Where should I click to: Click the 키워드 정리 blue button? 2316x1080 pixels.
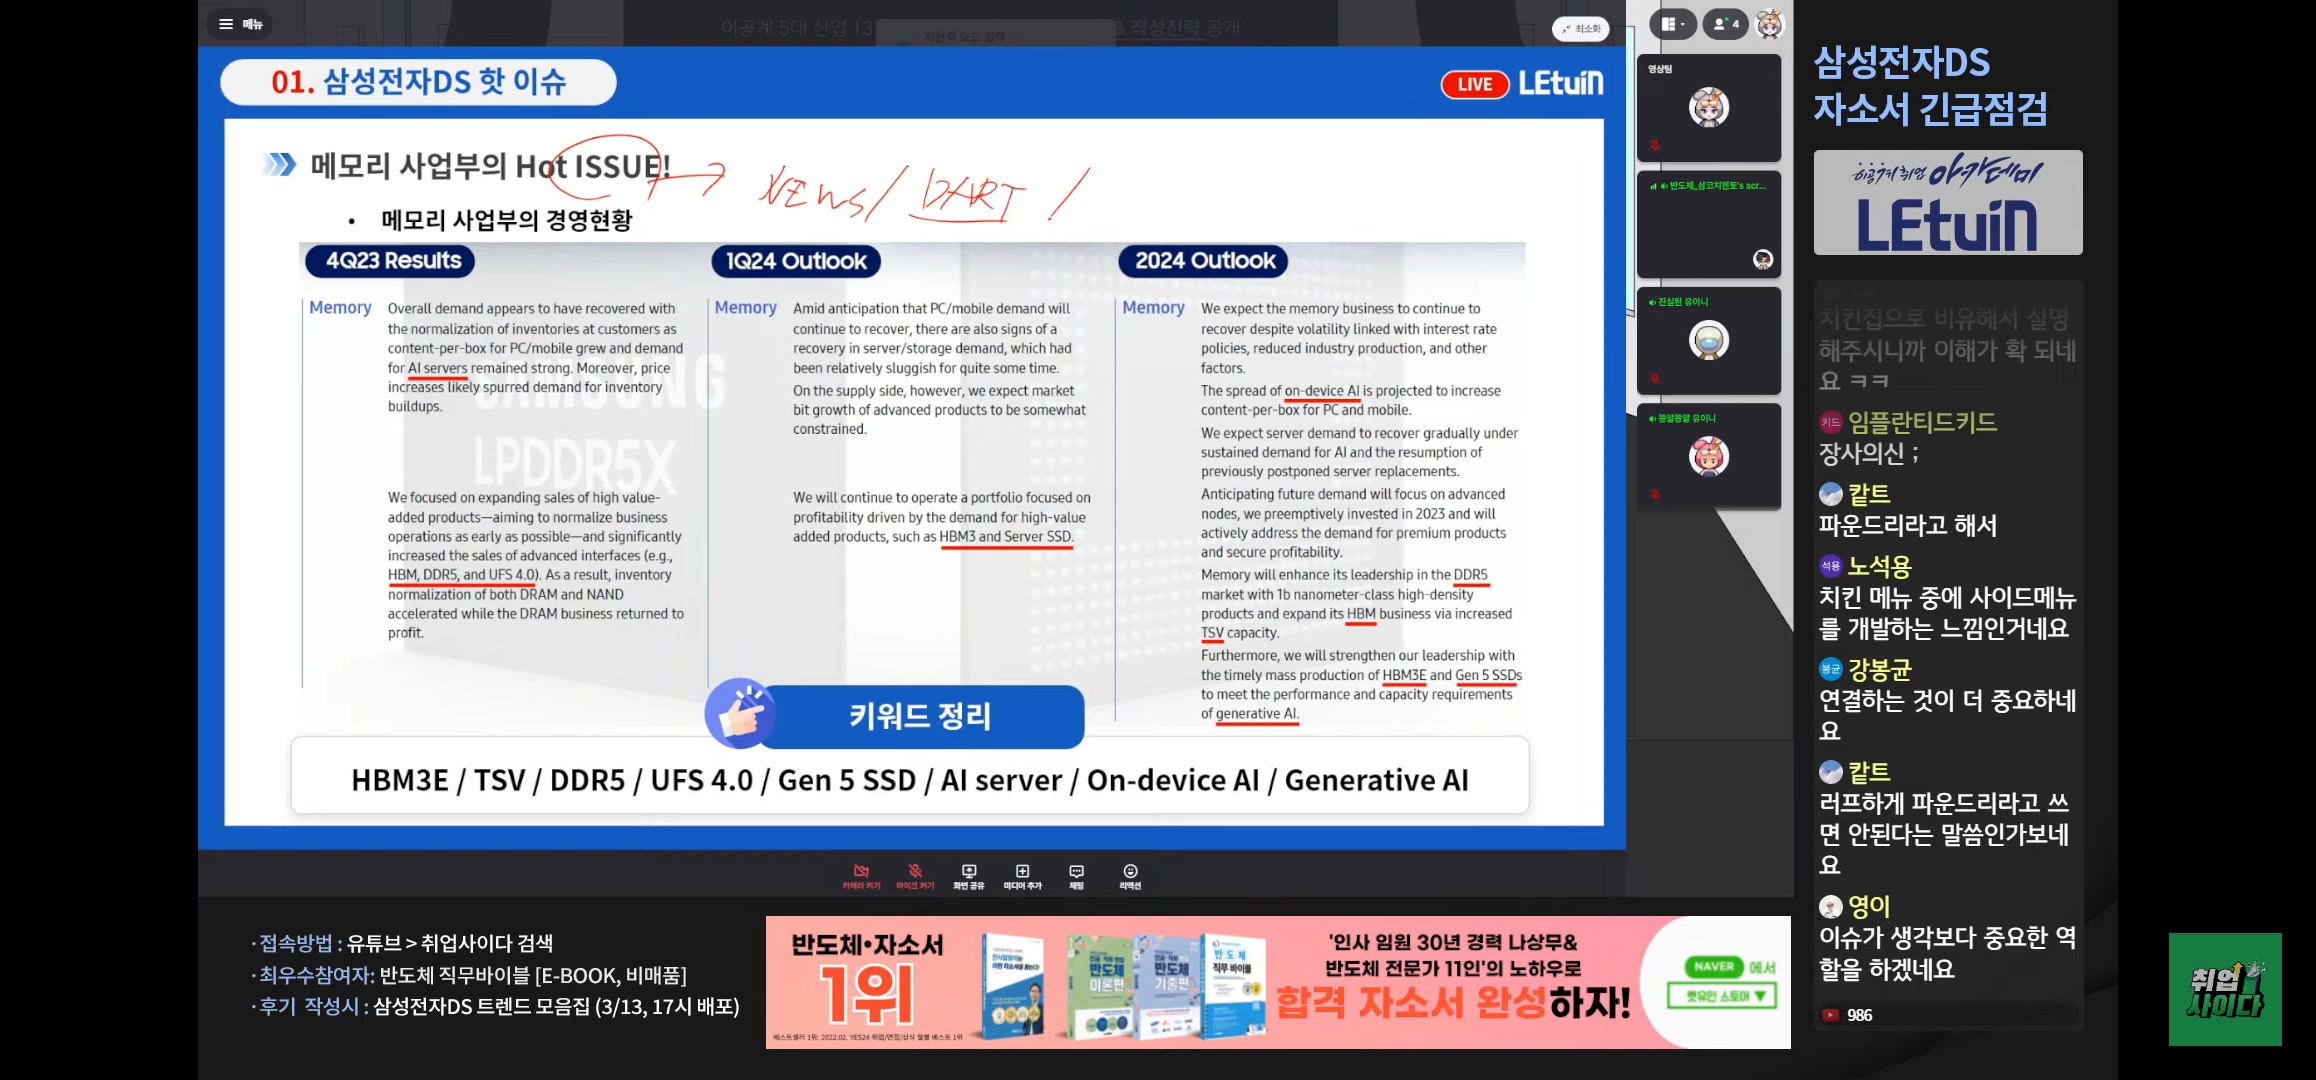pyautogui.click(x=919, y=716)
